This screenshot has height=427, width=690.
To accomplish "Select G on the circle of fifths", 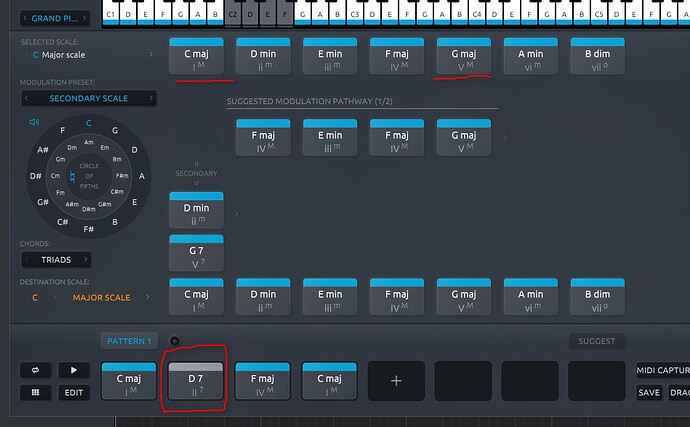I will (115, 130).
